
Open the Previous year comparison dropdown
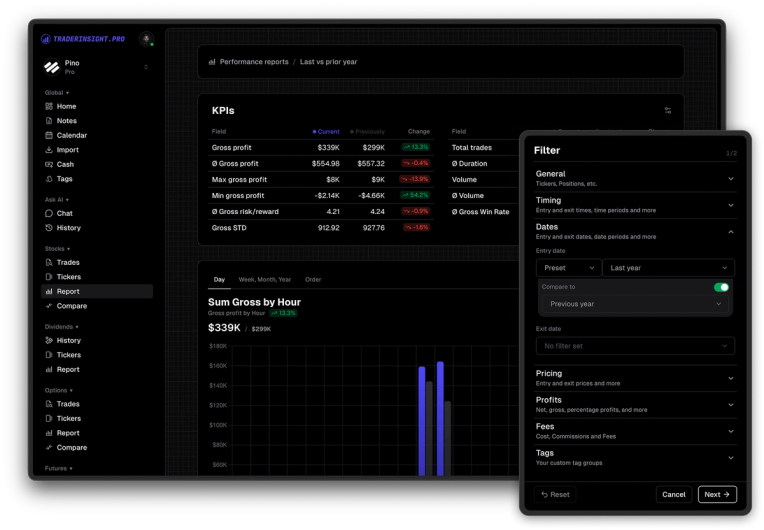[x=635, y=304]
